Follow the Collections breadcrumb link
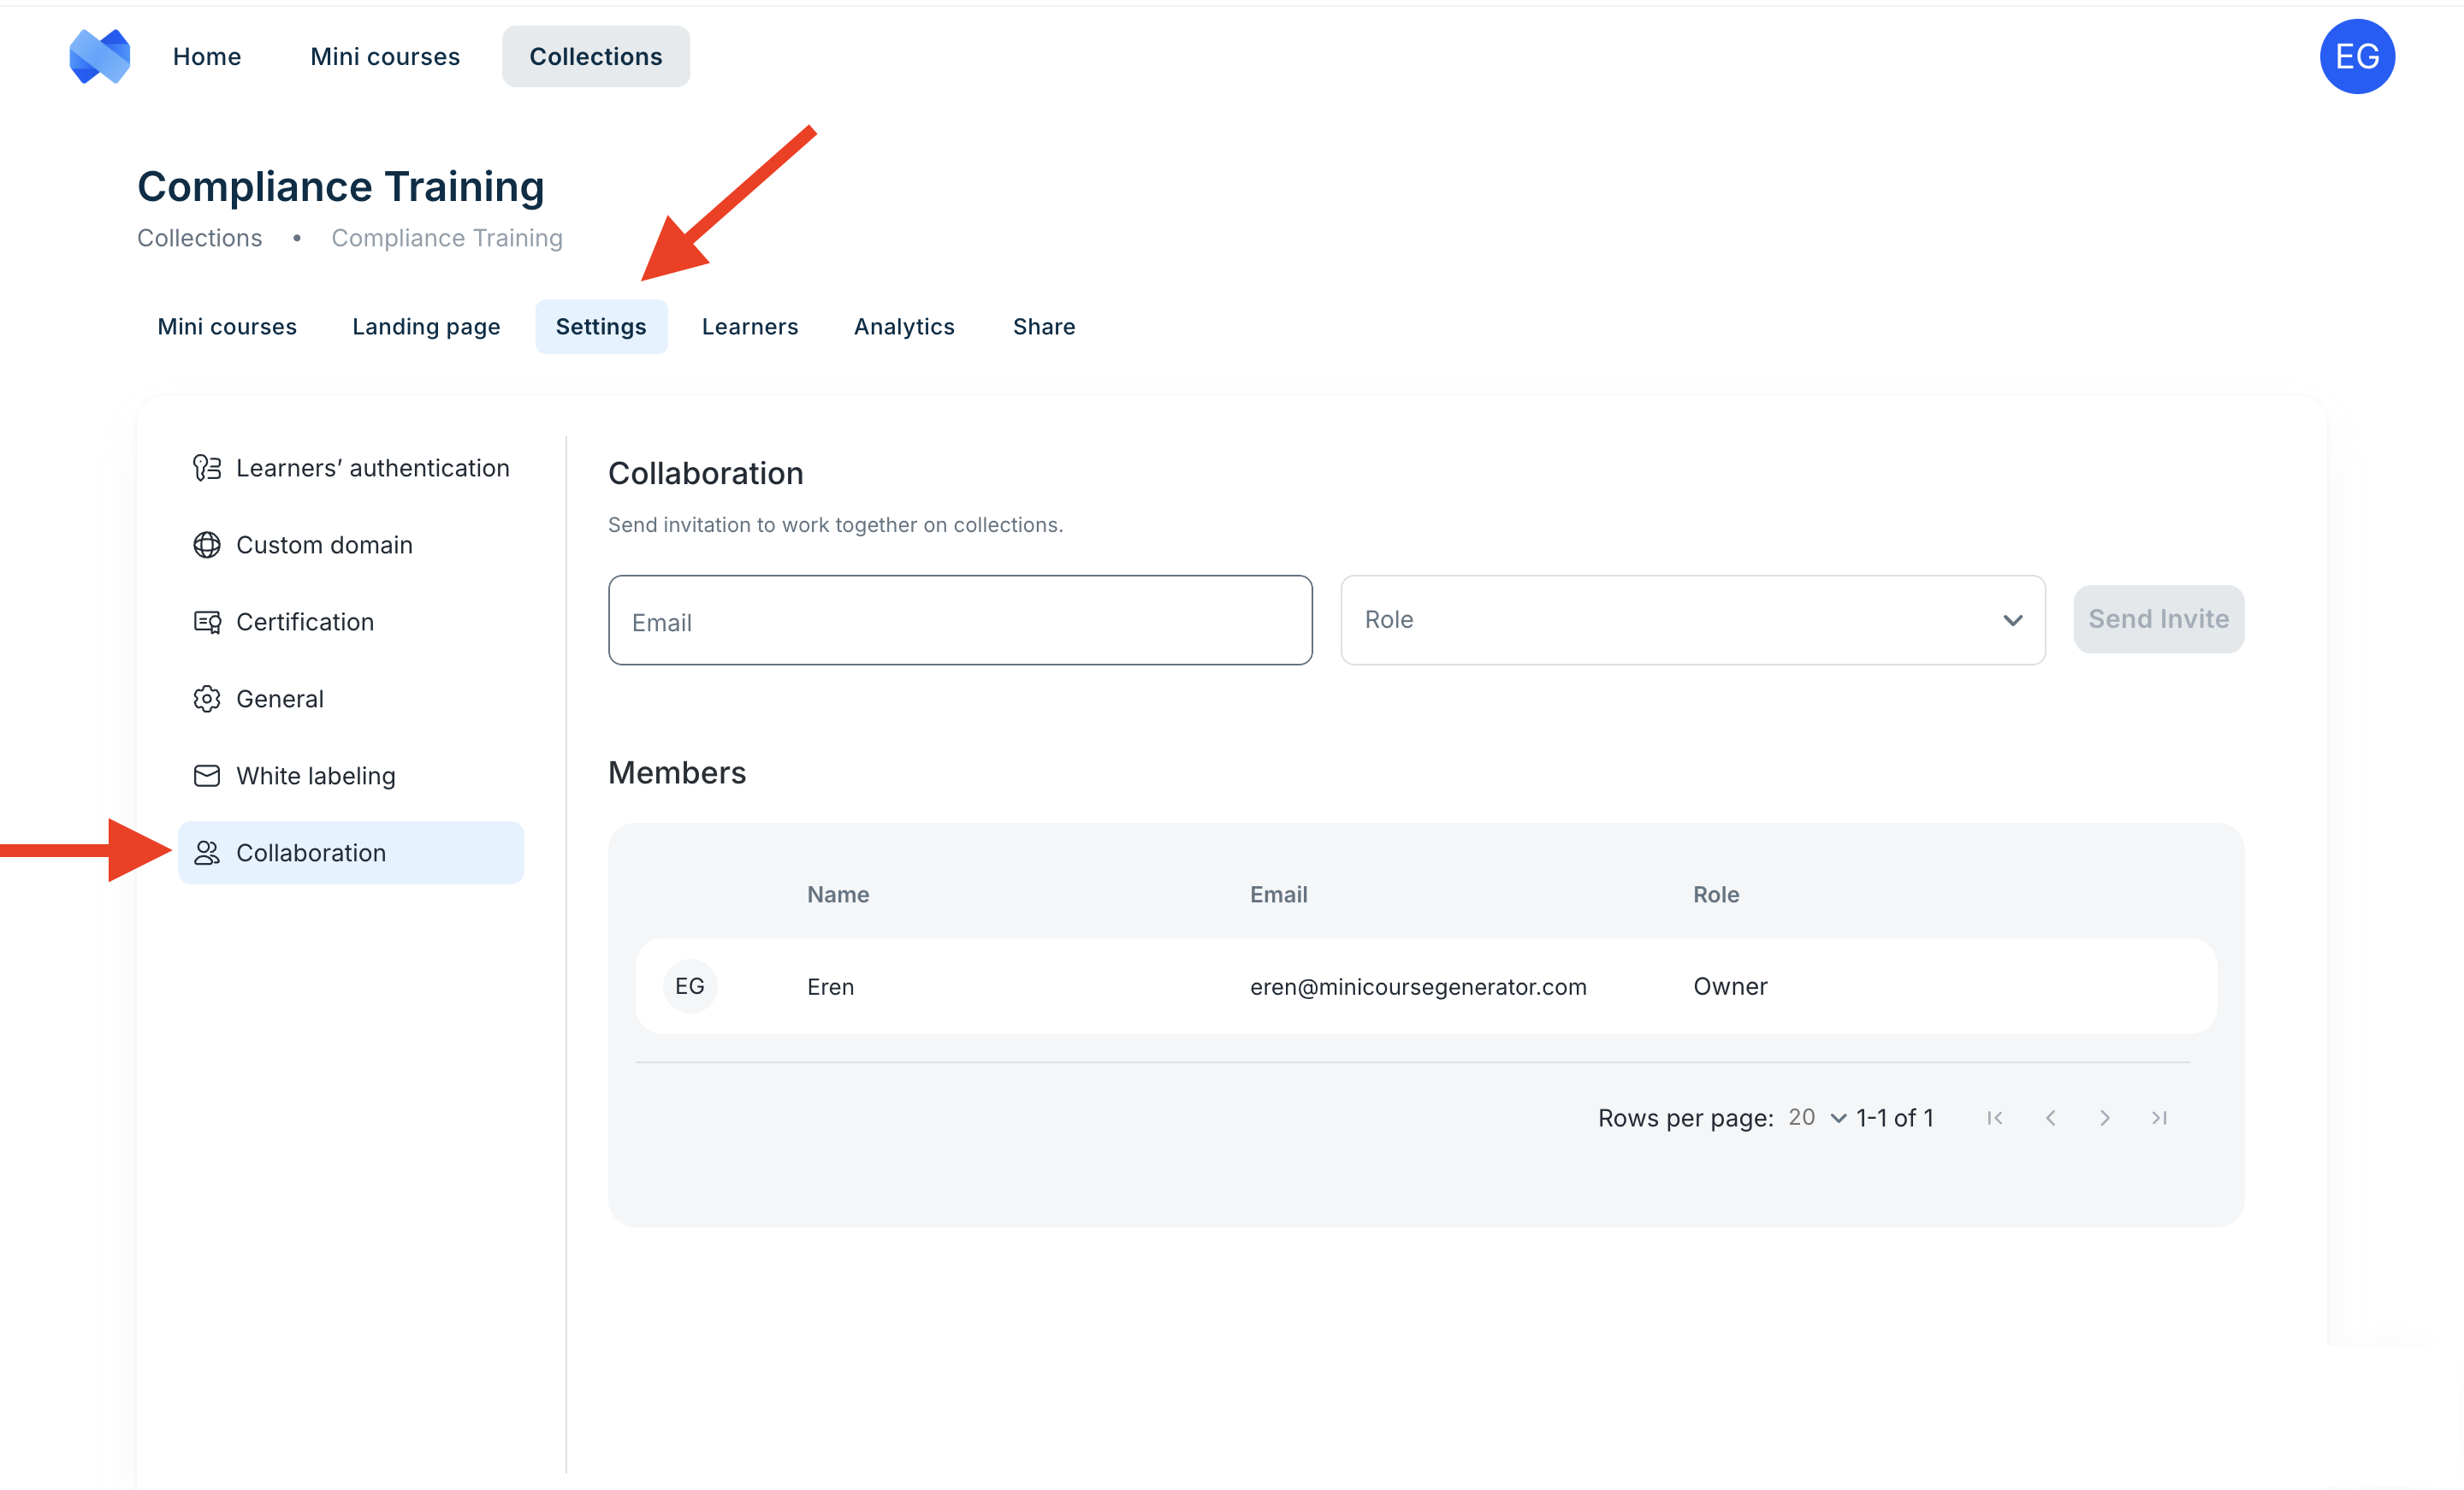The width and height of the screenshot is (2464, 1490). [x=199, y=238]
